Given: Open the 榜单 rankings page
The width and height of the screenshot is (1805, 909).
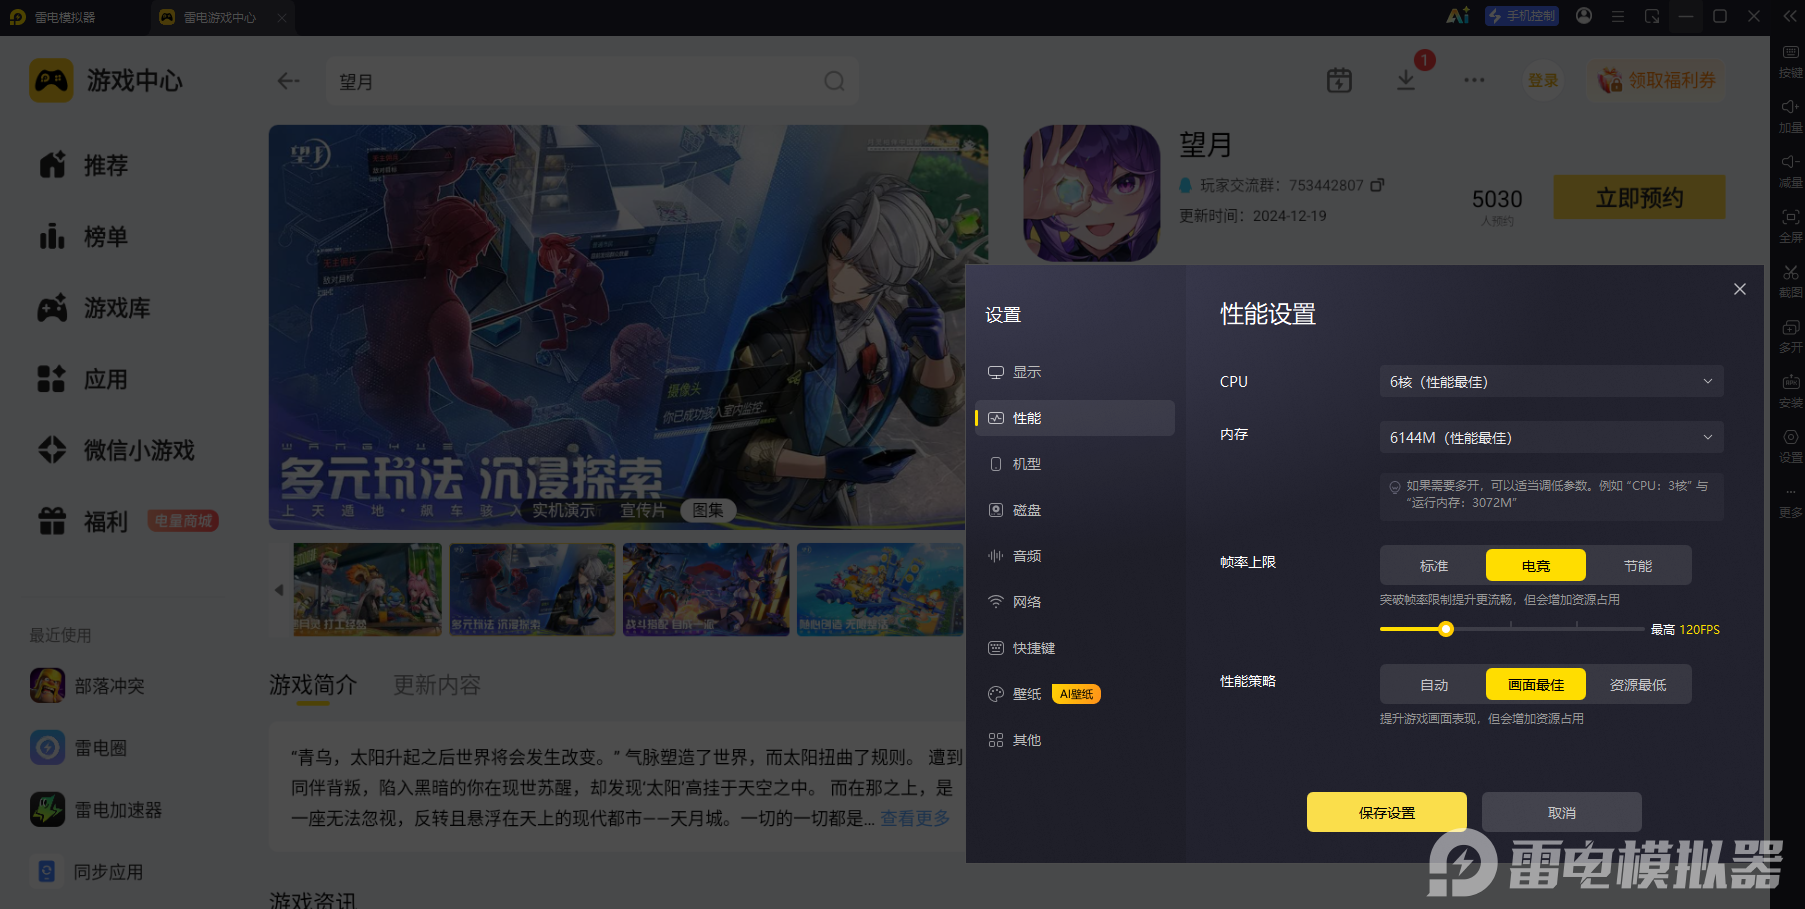Looking at the screenshot, I should [84, 237].
